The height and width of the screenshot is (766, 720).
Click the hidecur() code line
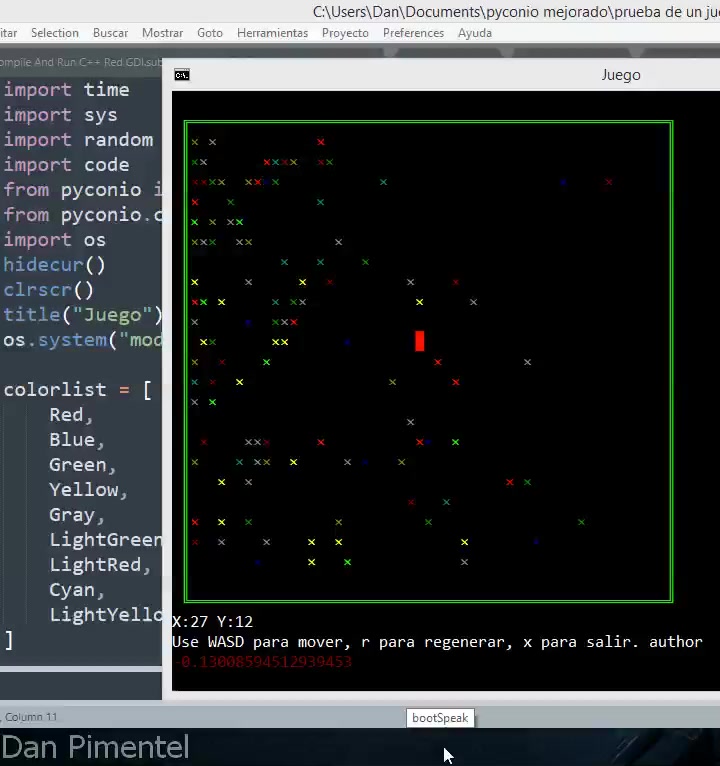[x=55, y=265]
